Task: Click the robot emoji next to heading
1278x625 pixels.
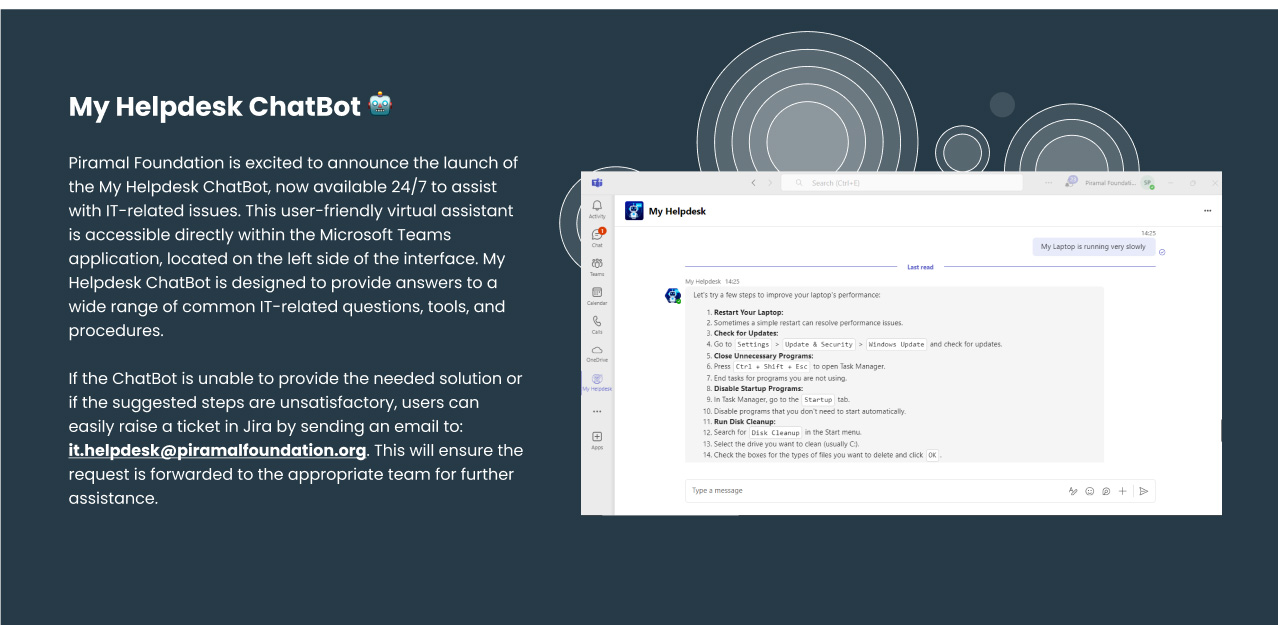Action: (x=380, y=103)
